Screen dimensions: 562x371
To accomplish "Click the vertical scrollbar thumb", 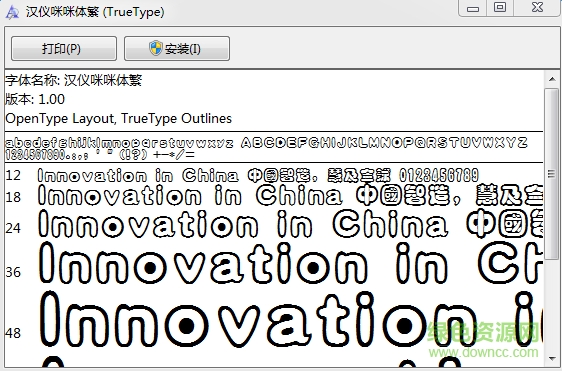I will point(551,174).
